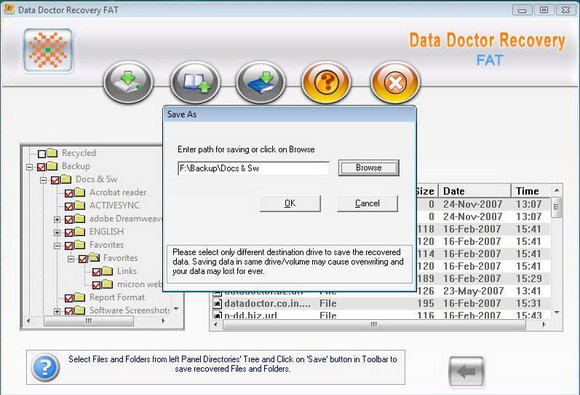Screen dimensions: 580x395
Task: Select the Acrobat reader tree label
Action: pyautogui.click(x=118, y=192)
